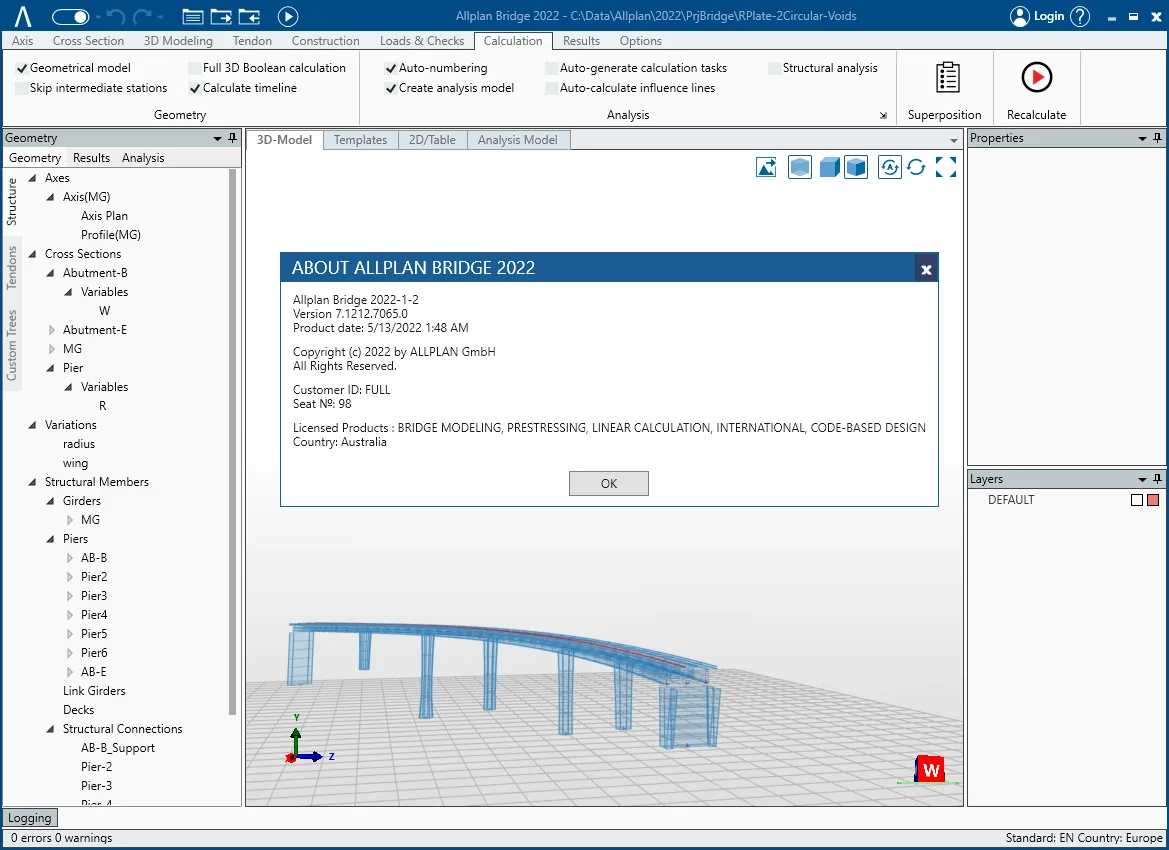
Task: Open Geometry panel dropdown arrow
Action: [x=218, y=139]
